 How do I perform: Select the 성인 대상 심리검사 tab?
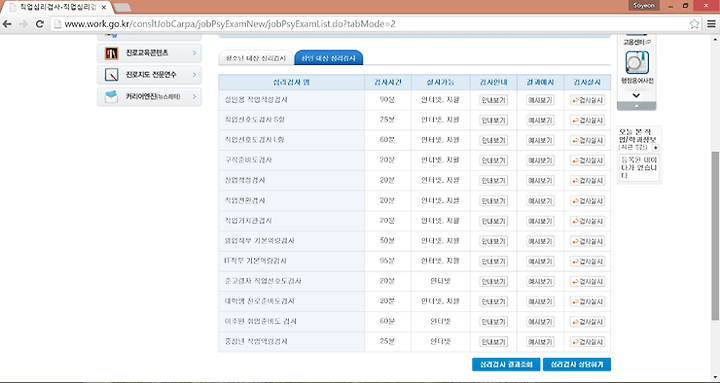click(x=328, y=58)
